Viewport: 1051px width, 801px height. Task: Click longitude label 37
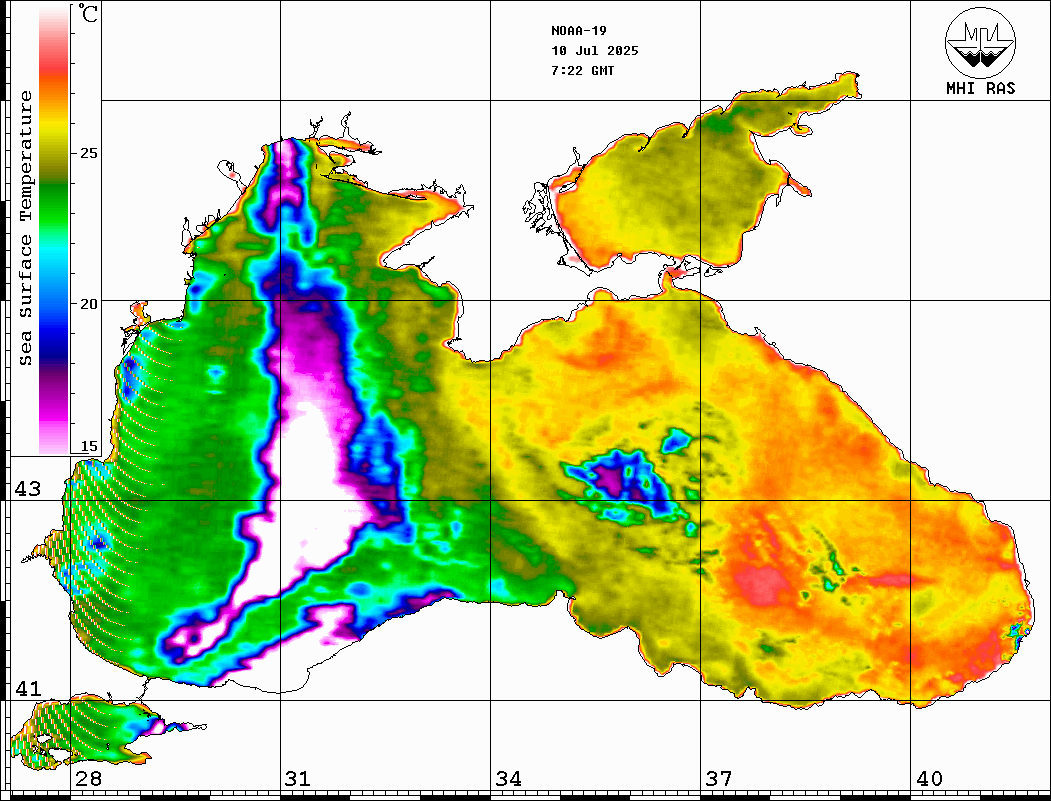[719, 779]
